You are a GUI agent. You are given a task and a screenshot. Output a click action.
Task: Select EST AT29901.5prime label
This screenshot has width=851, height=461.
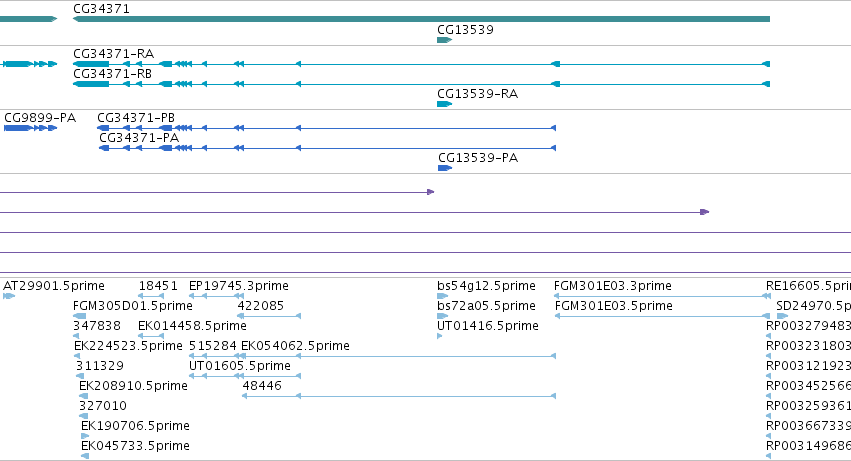click(54, 286)
